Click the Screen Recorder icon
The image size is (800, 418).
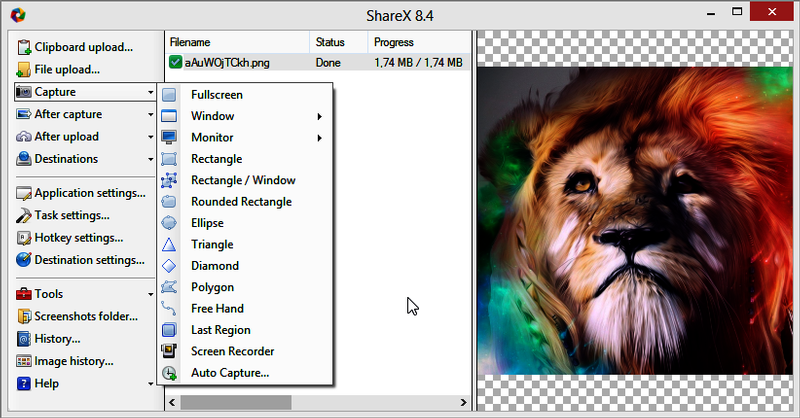point(169,351)
